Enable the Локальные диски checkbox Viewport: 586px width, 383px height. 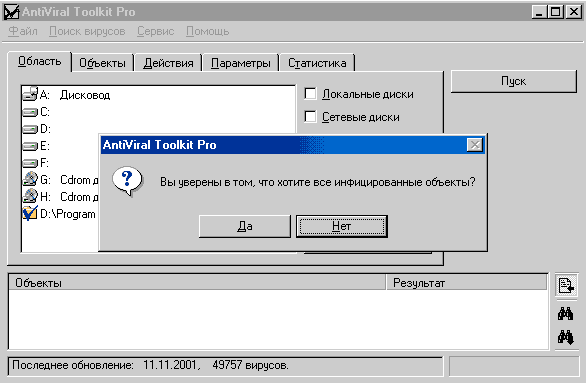click(x=310, y=94)
